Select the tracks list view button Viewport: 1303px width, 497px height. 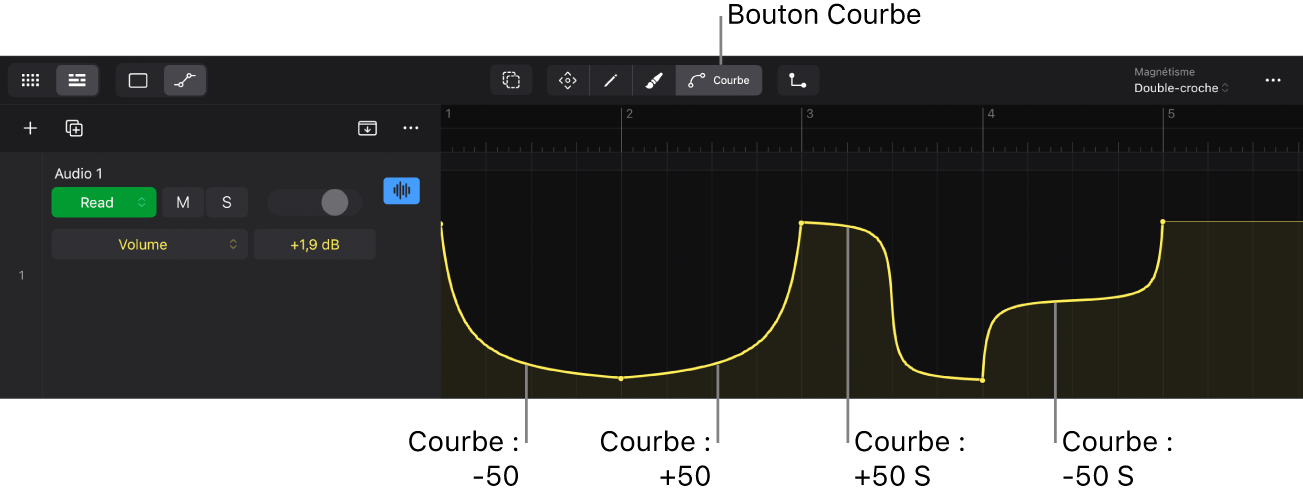click(77, 81)
